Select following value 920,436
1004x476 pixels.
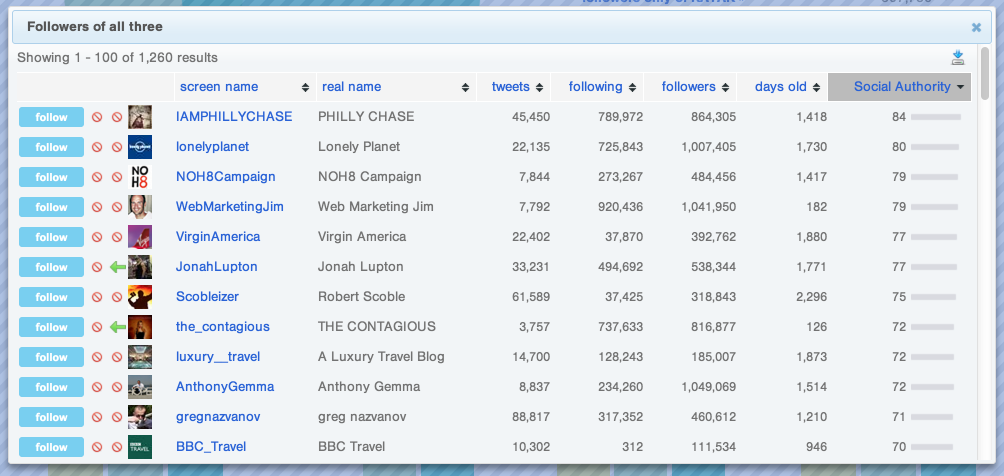click(620, 207)
